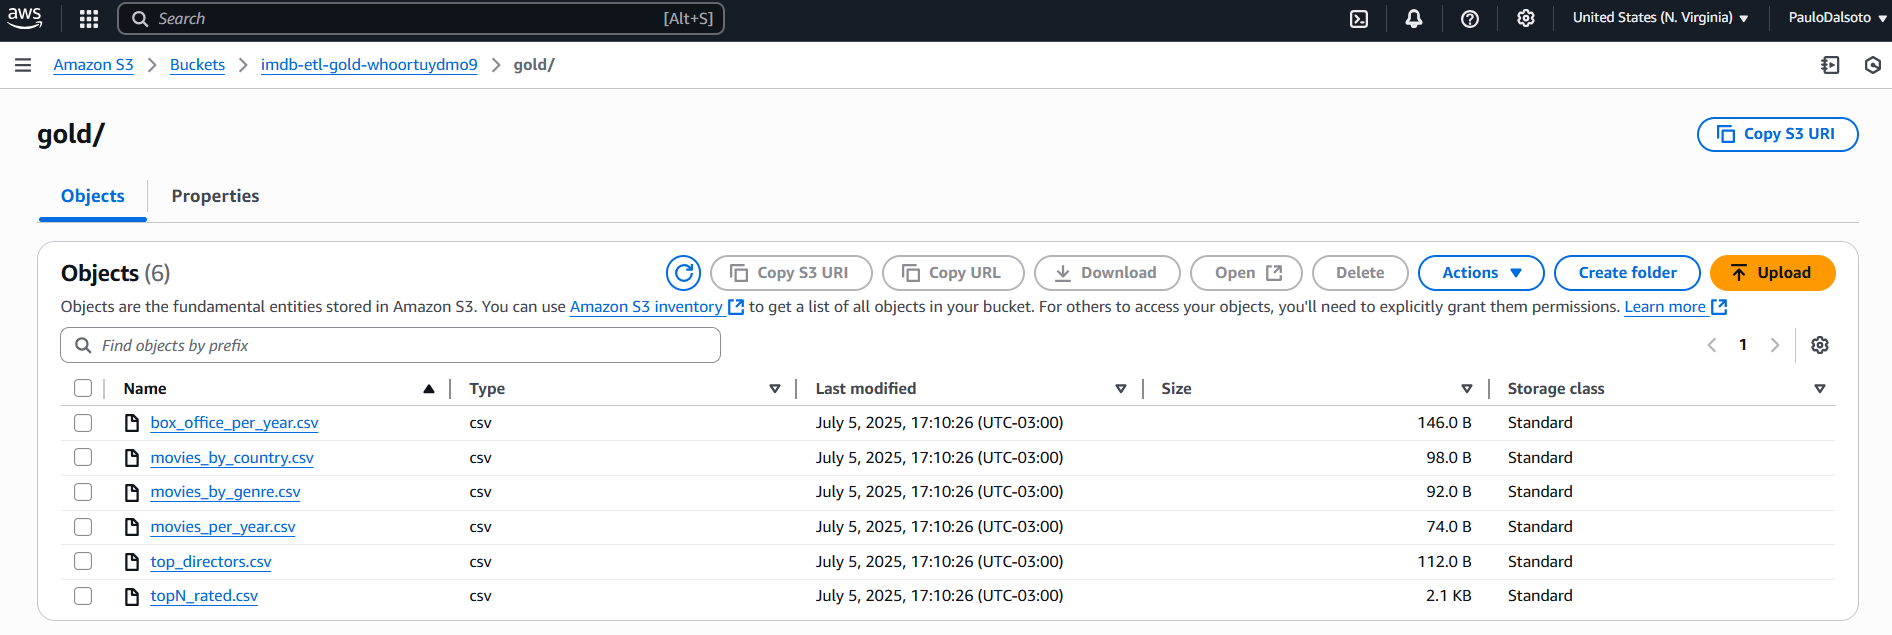The height and width of the screenshot is (635, 1892).
Task: Click the orange Upload button
Action: point(1772,273)
